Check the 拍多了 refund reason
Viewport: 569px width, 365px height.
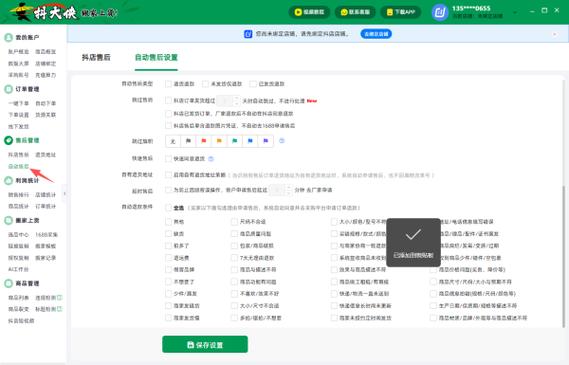pos(168,246)
